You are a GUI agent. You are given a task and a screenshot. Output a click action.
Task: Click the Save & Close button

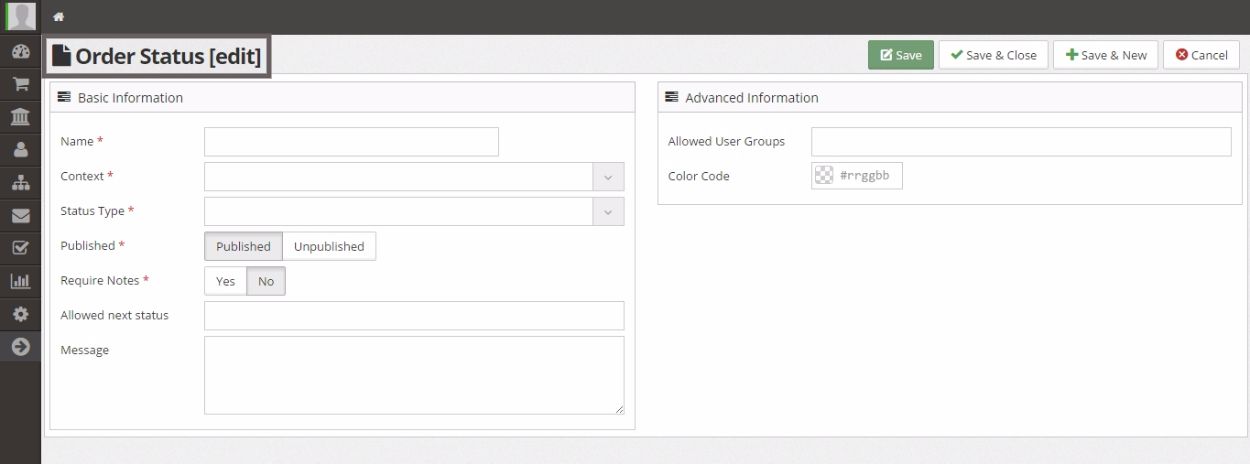point(993,55)
